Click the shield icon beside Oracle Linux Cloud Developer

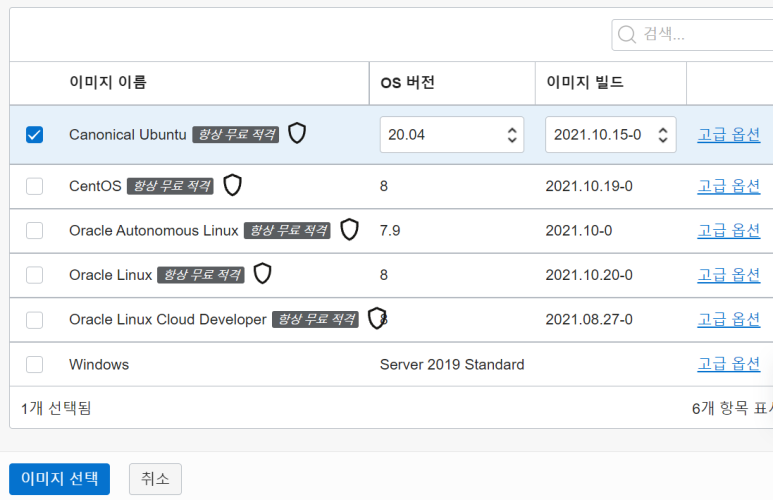[x=377, y=319]
